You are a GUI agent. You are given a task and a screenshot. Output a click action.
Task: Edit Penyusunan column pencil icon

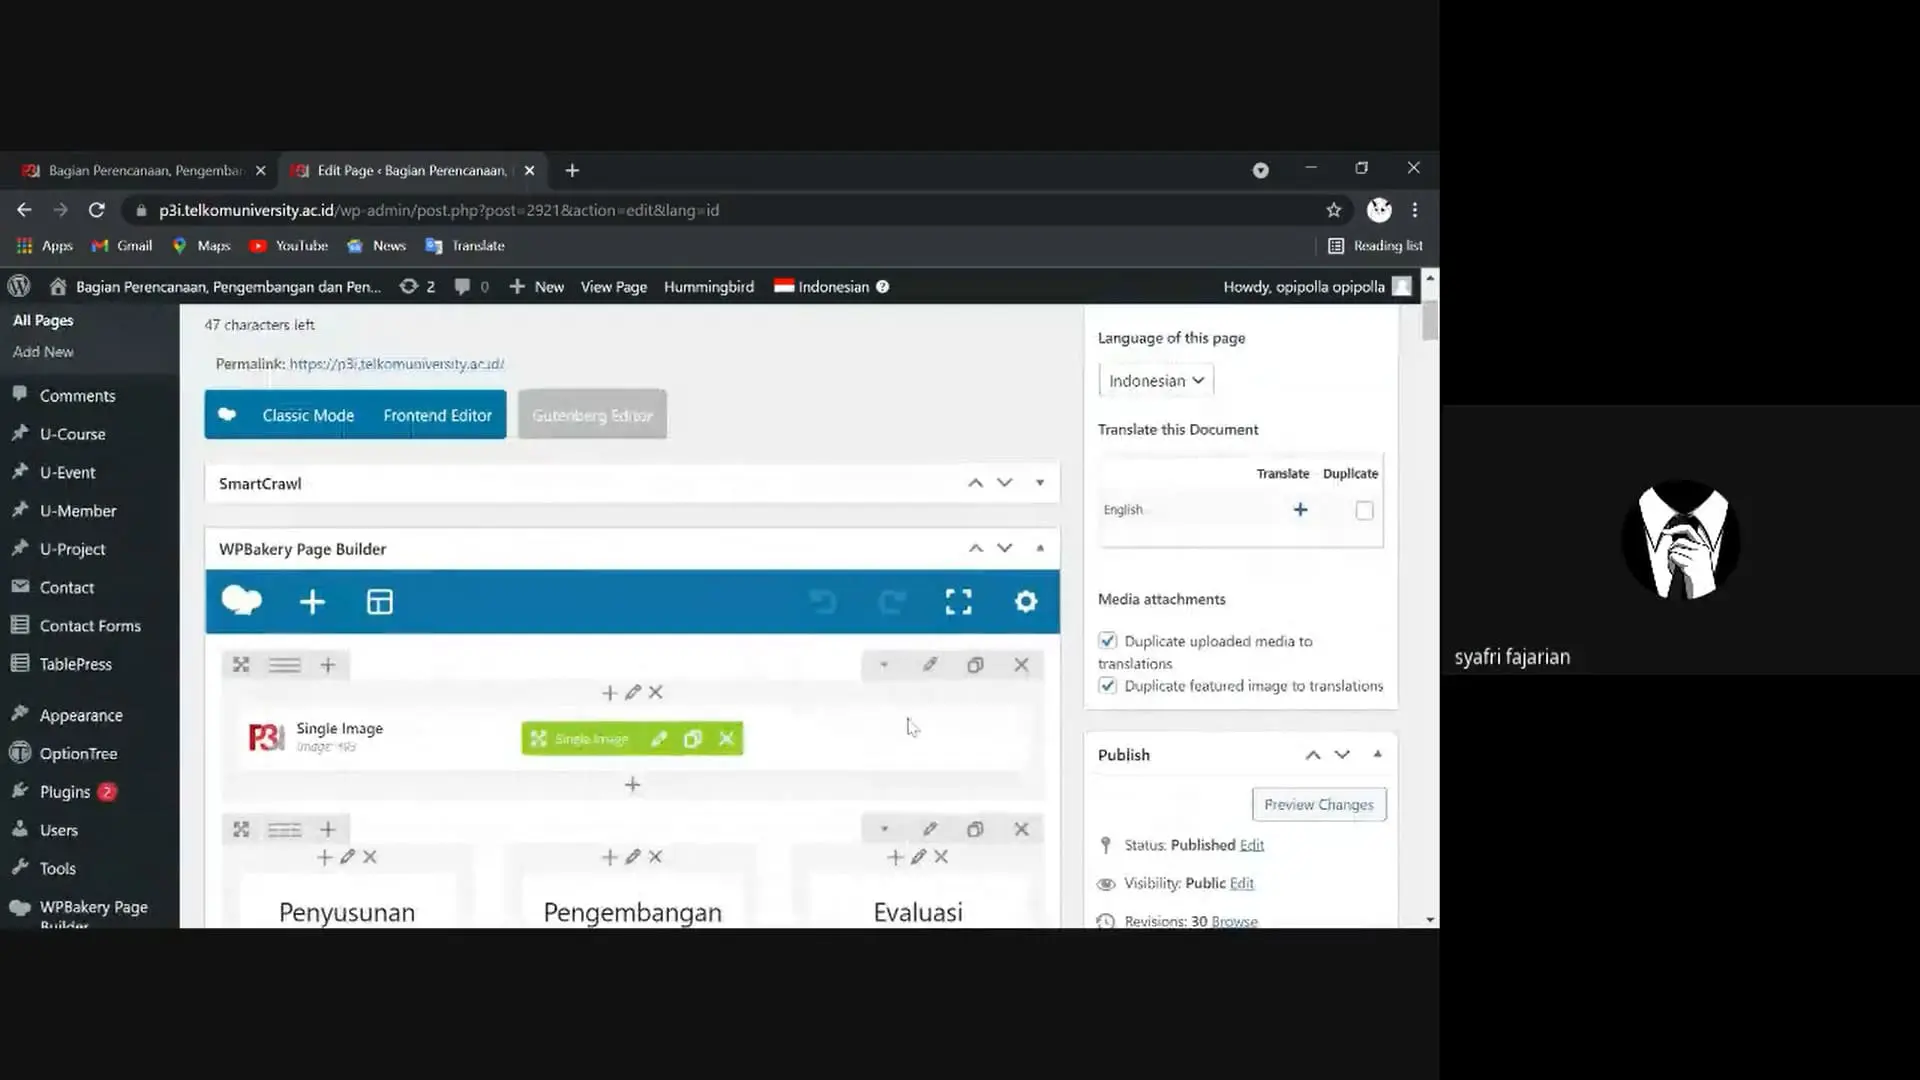pyautogui.click(x=347, y=857)
